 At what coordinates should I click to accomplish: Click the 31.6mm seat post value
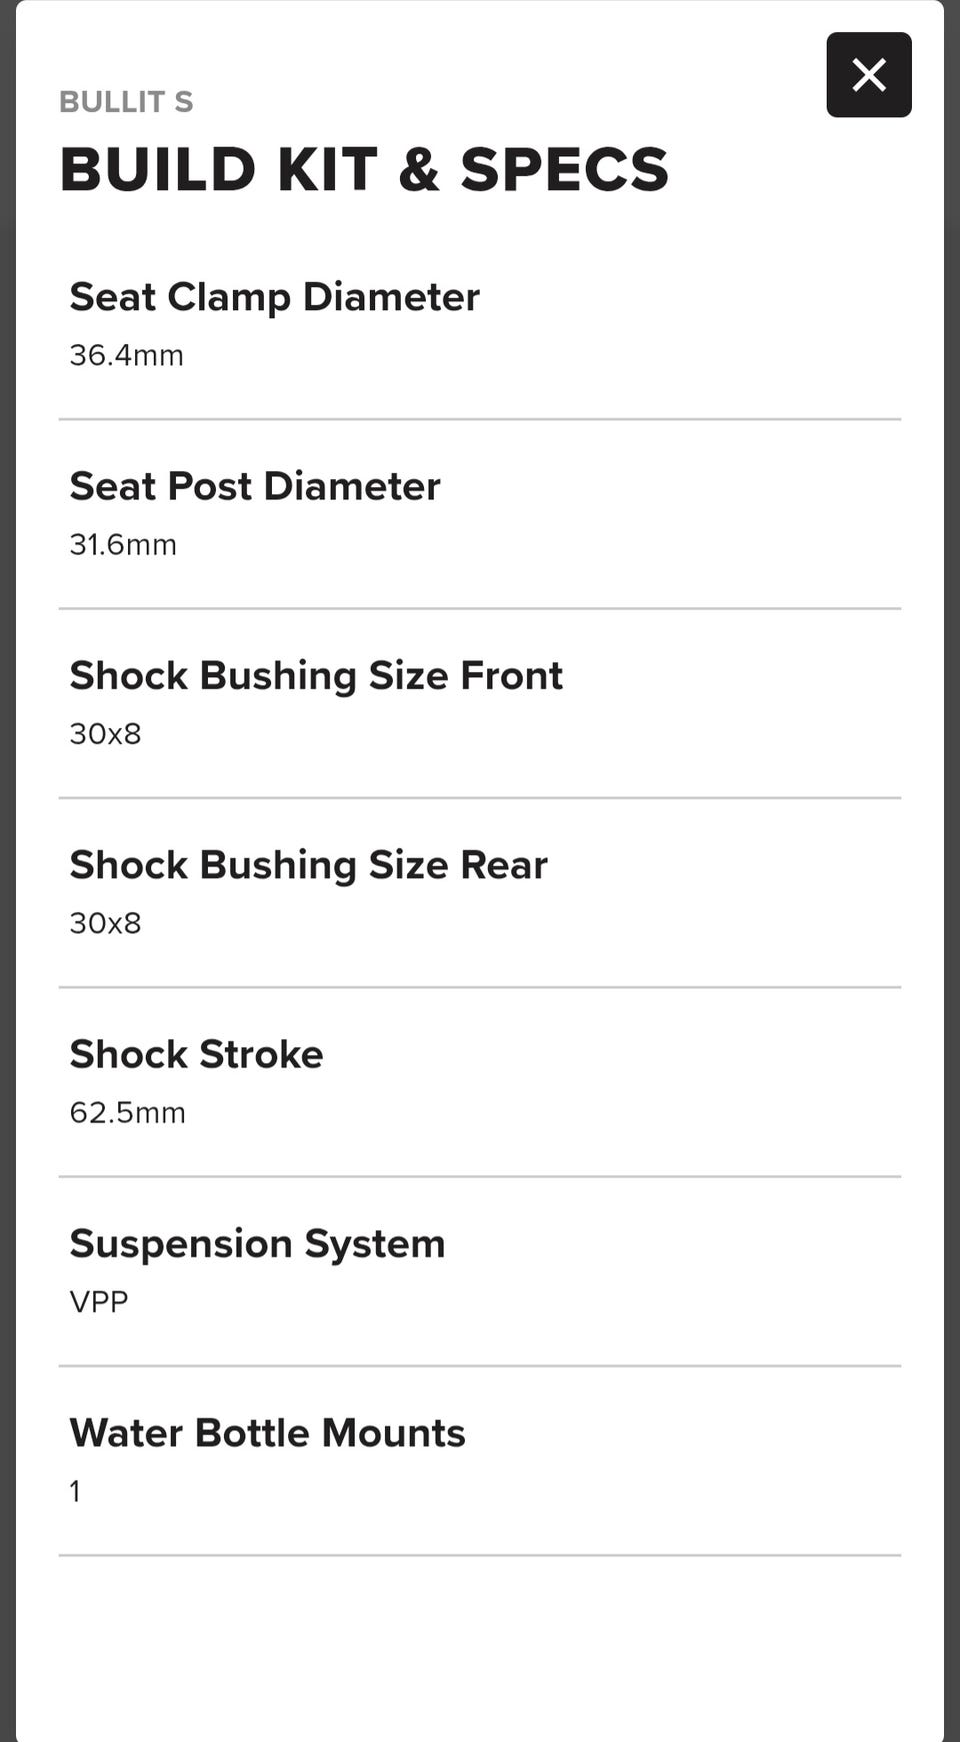coord(123,544)
